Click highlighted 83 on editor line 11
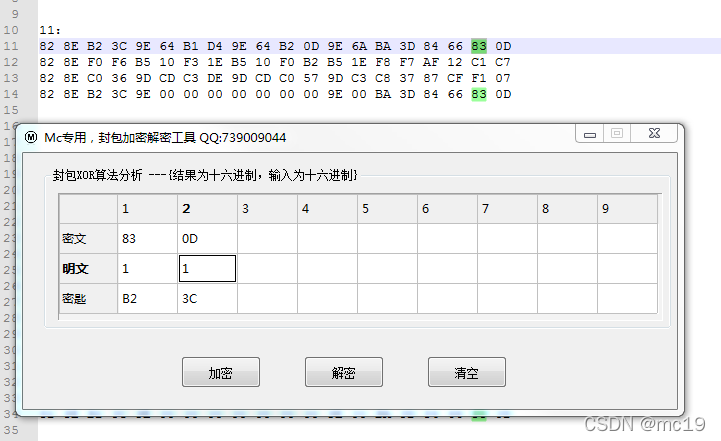This screenshot has width=721, height=441. coord(479,46)
